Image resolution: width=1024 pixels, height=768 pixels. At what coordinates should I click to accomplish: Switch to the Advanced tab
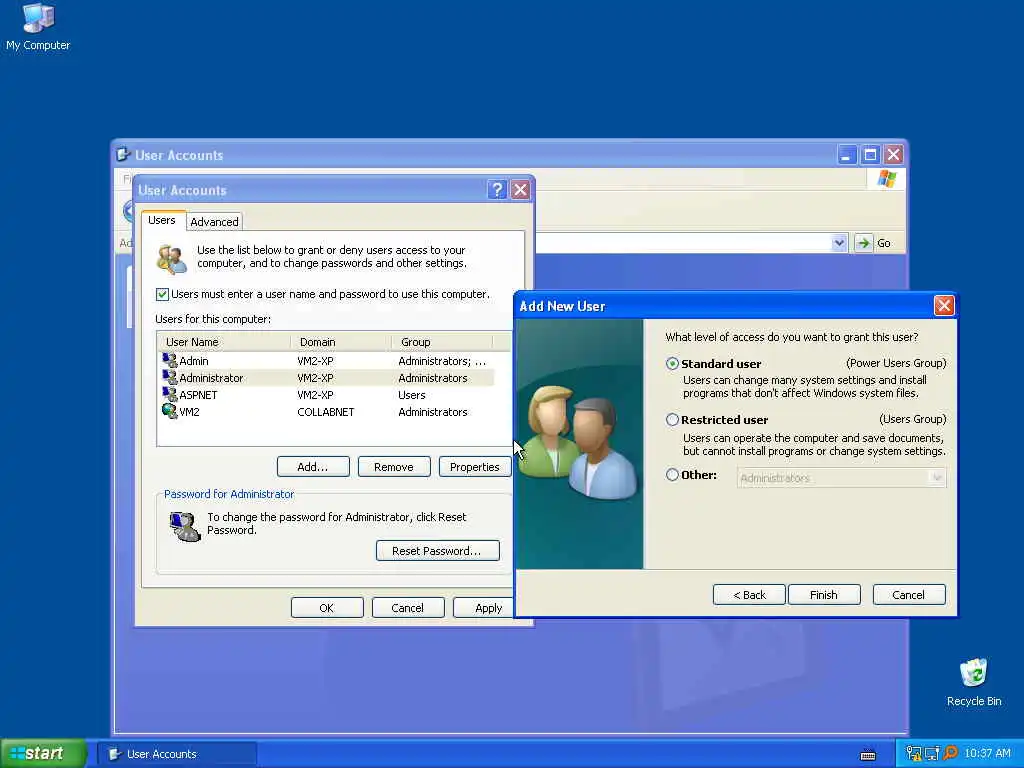(x=214, y=222)
